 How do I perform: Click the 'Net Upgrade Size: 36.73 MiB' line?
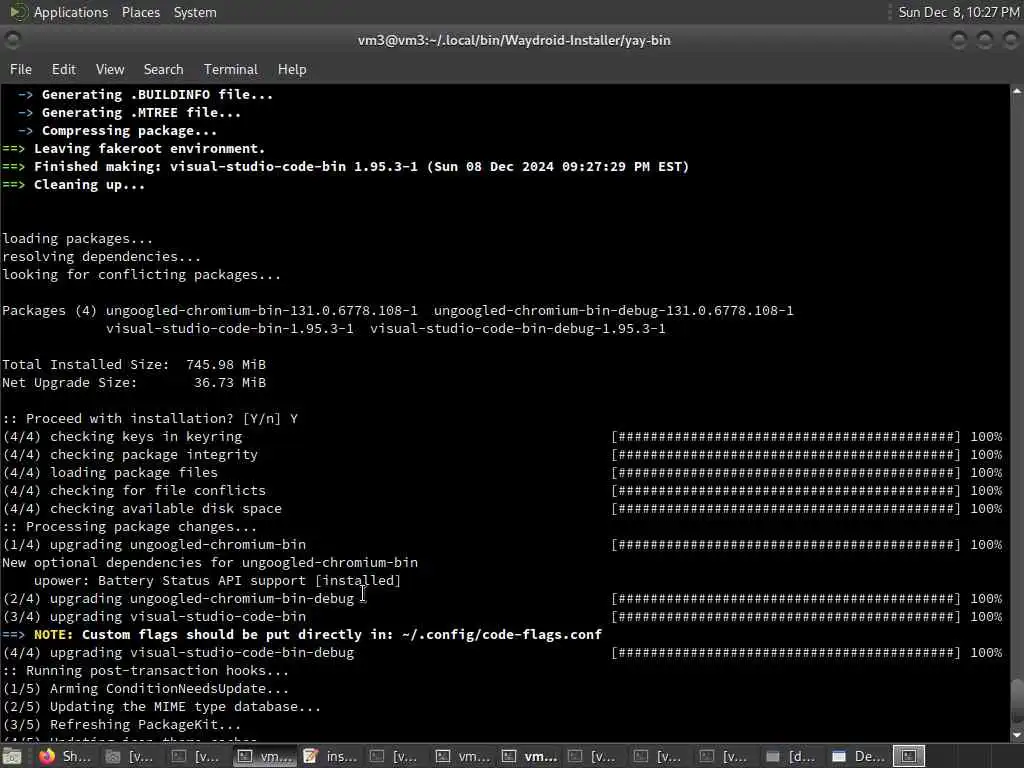click(134, 383)
